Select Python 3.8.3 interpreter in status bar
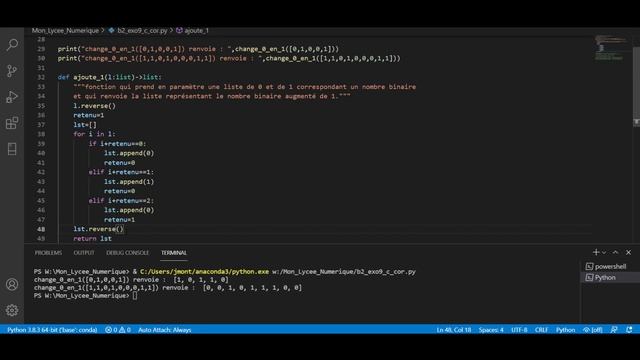Image resolution: width=640 pixels, height=360 pixels. tap(52, 330)
